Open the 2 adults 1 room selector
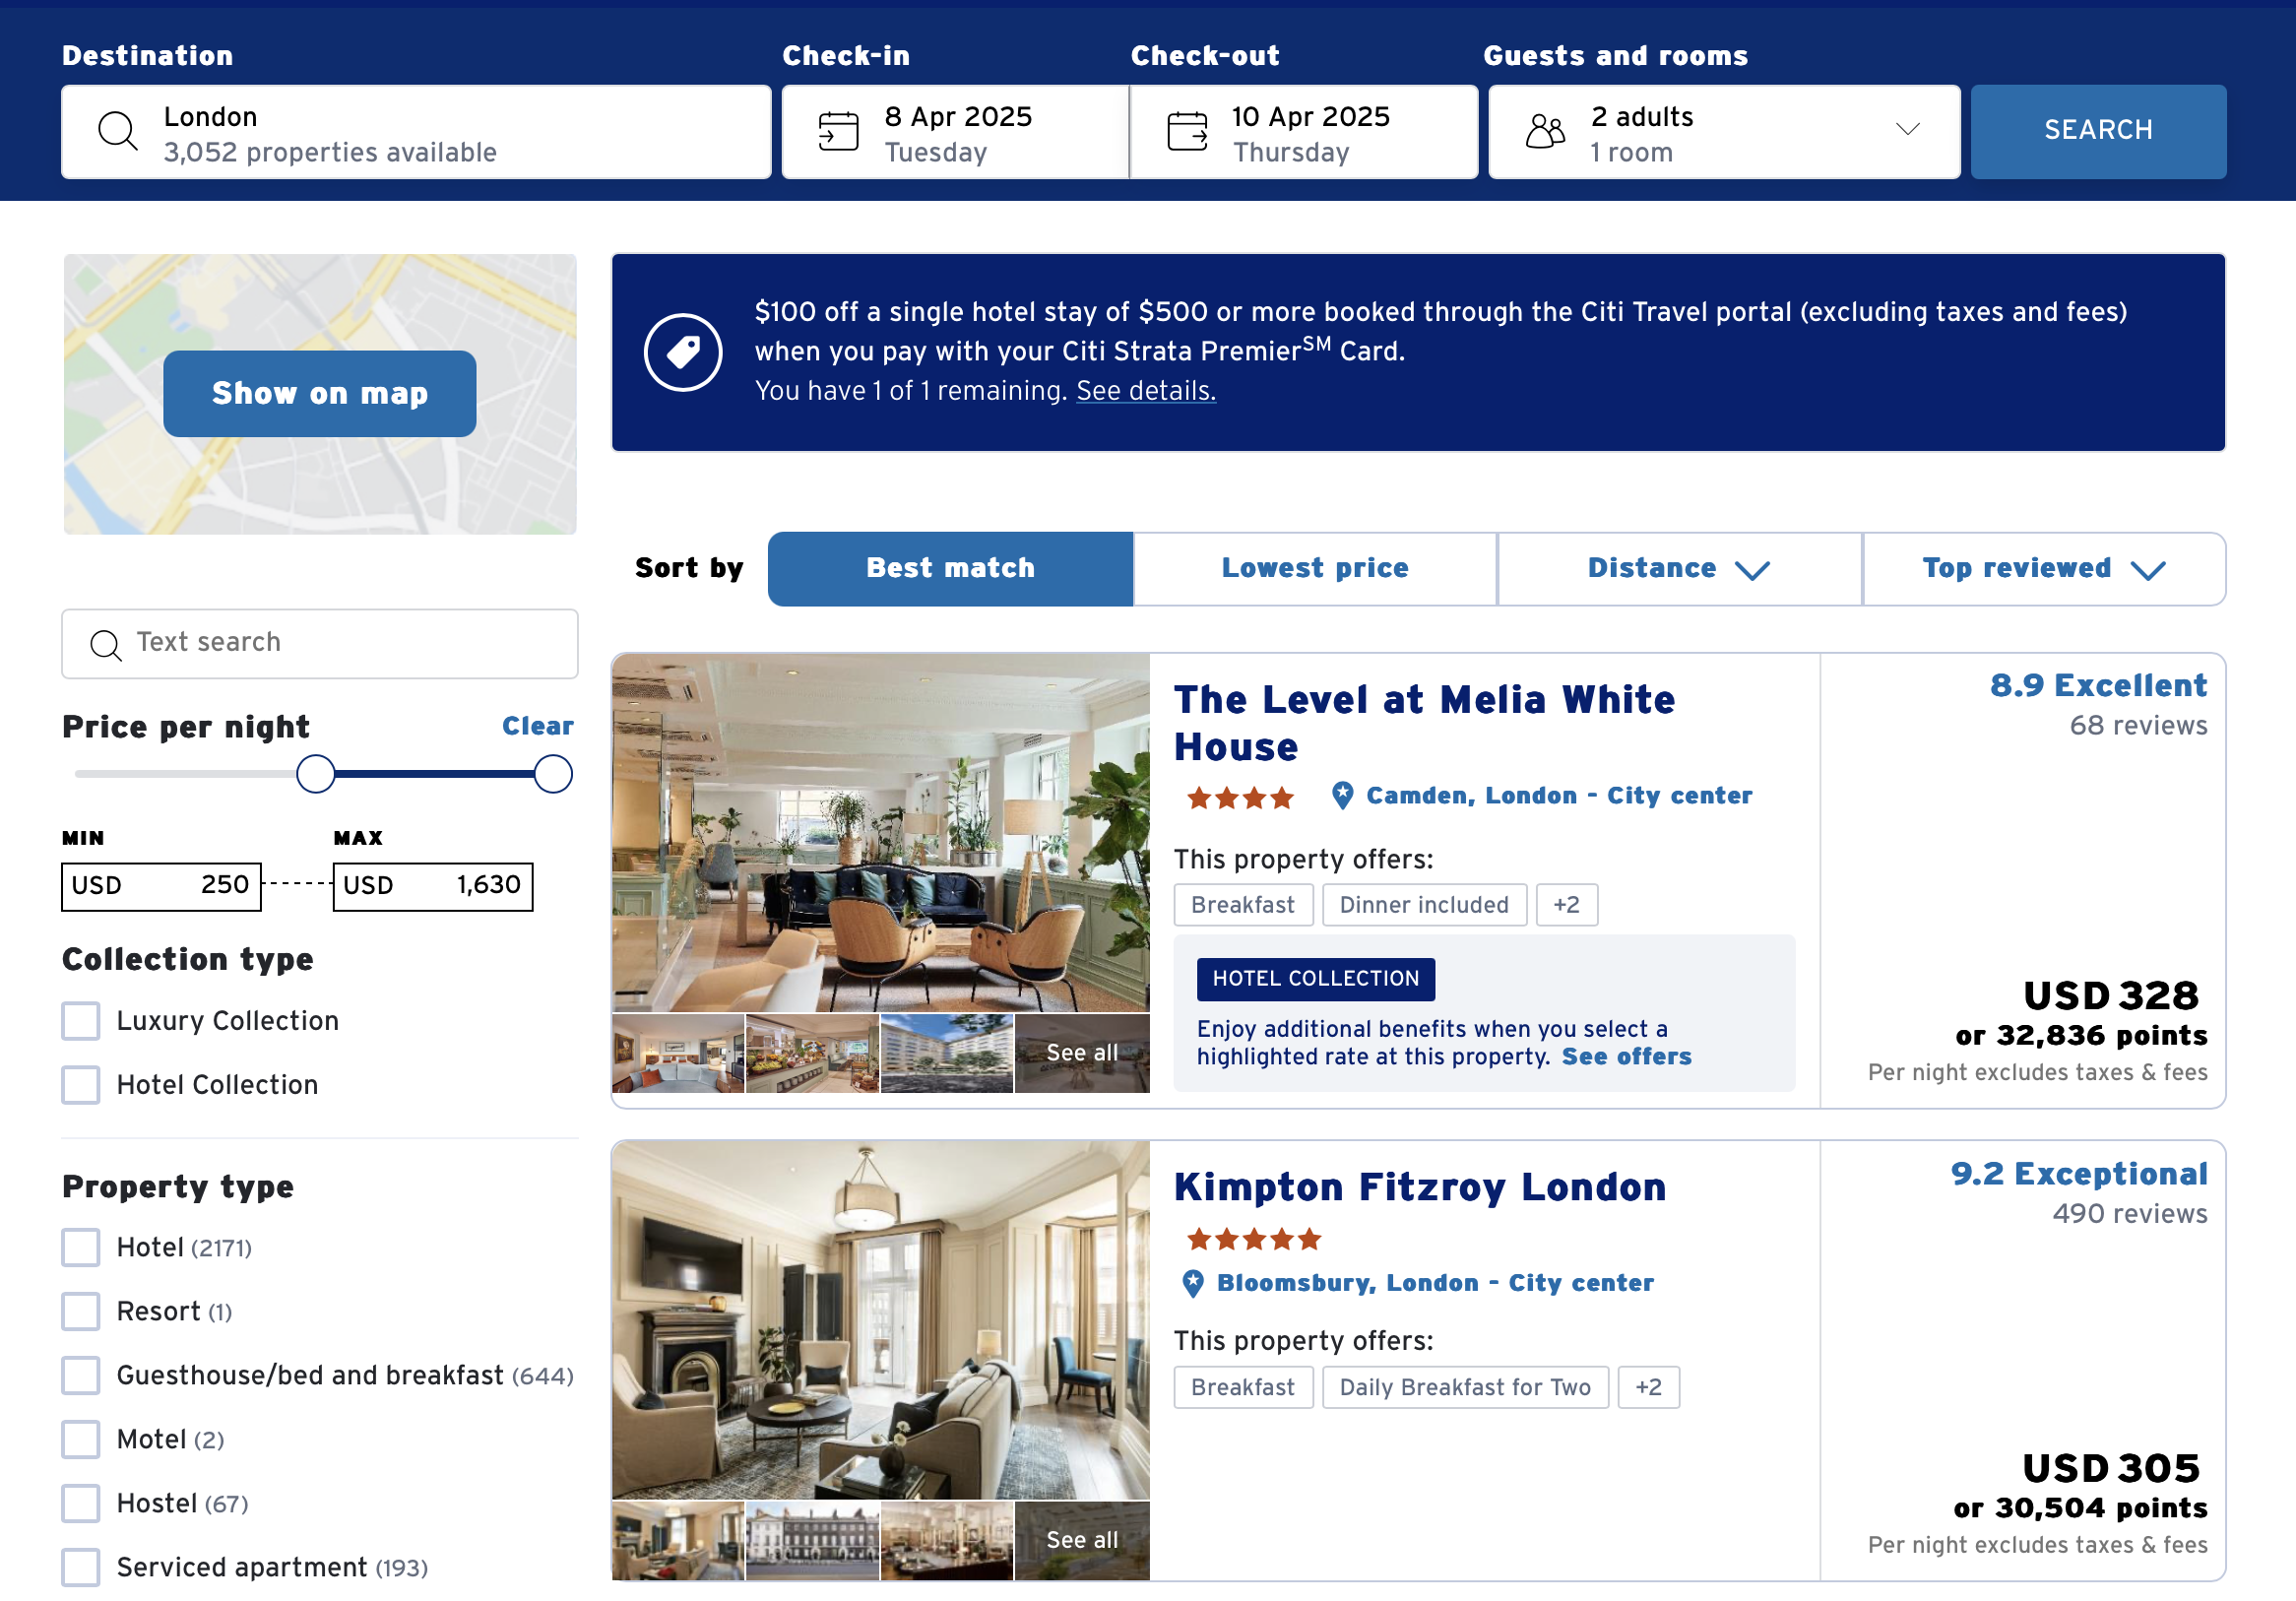The width and height of the screenshot is (2296, 1601). [x=1724, y=132]
